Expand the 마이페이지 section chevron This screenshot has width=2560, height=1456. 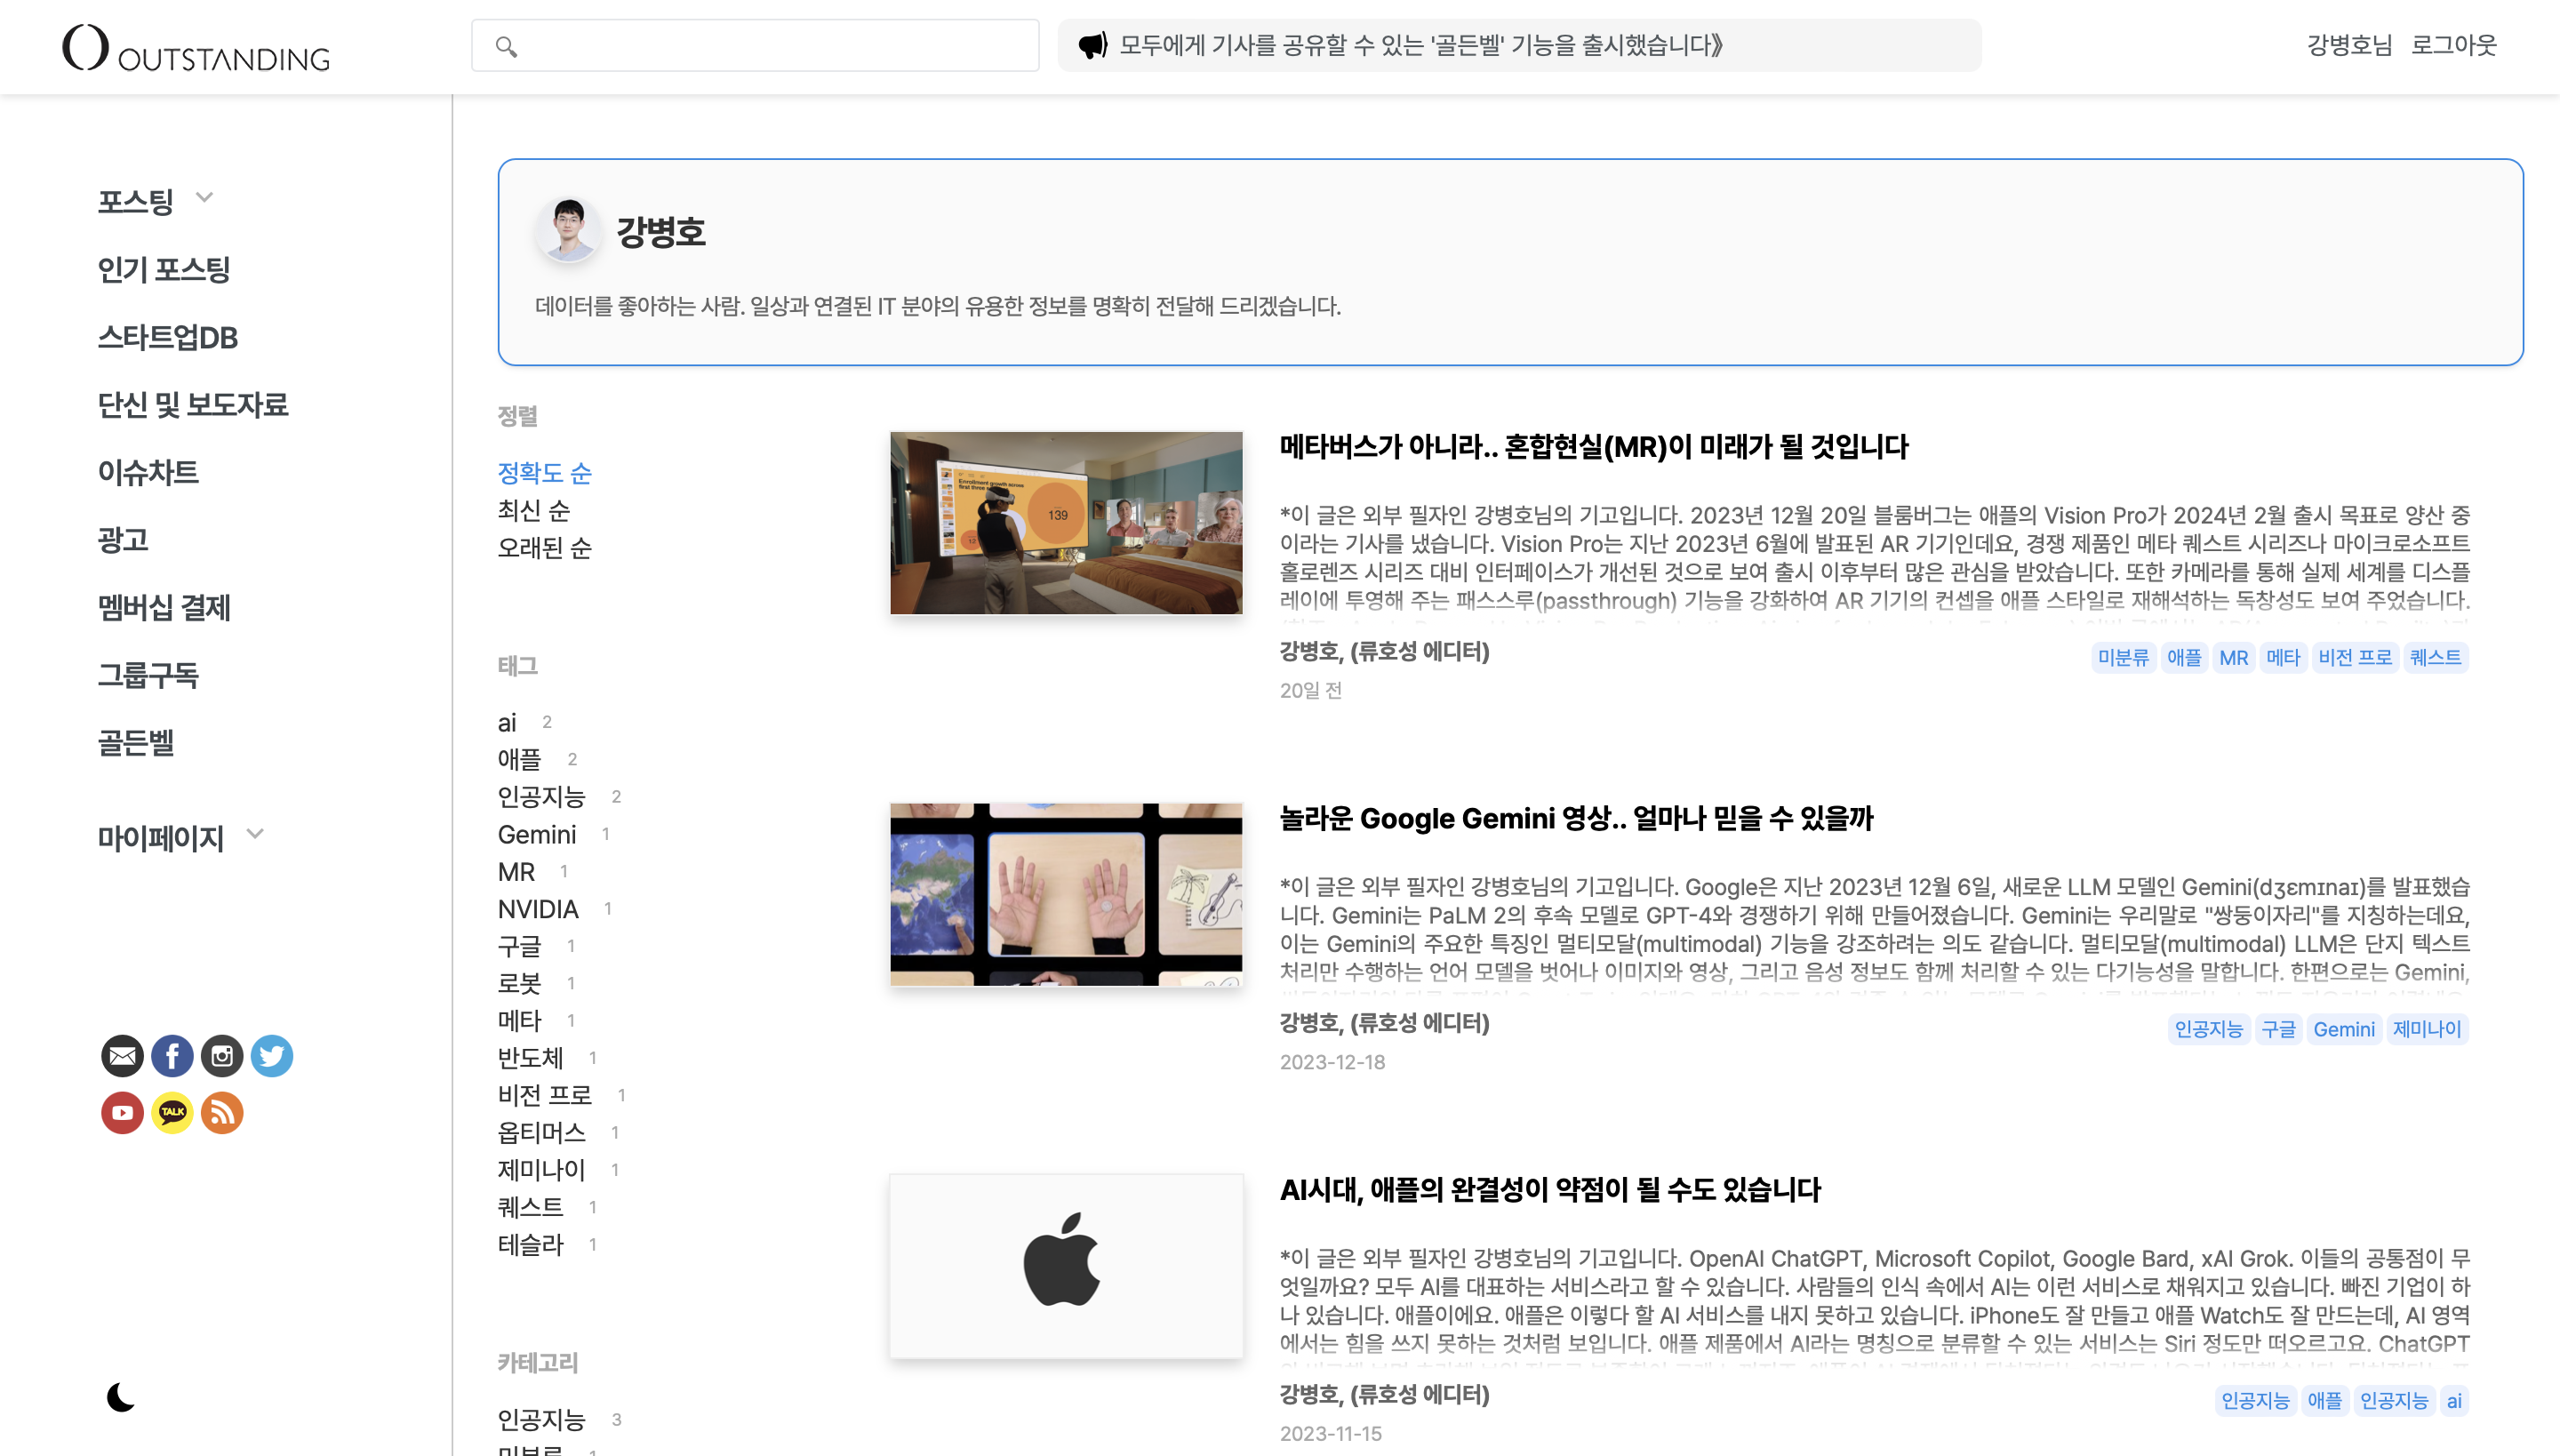click(256, 833)
